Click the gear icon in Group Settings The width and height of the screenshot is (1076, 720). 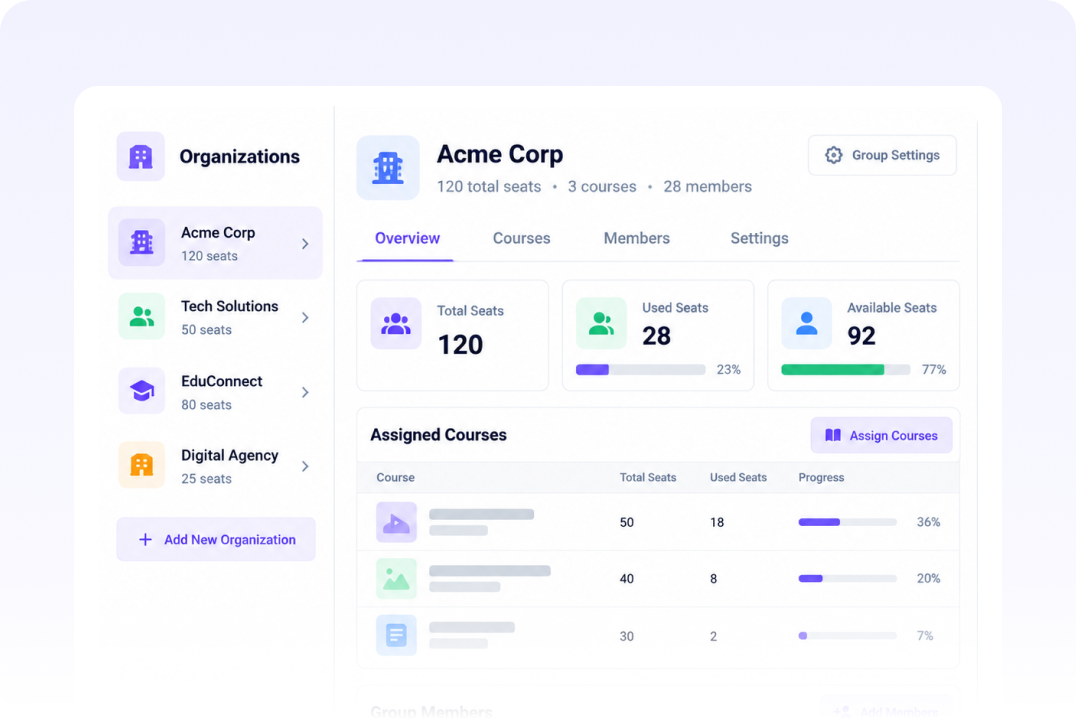[x=834, y=155]
